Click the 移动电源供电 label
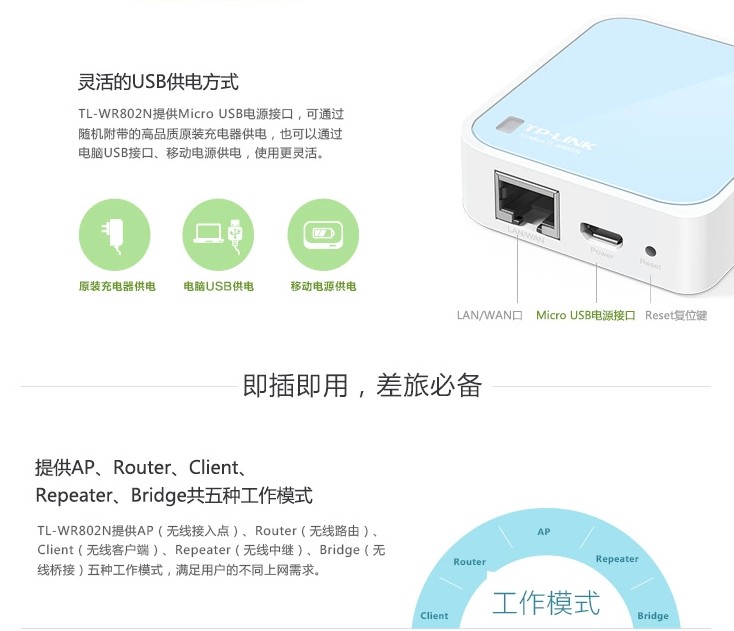The image size is (734, 631). (x=323, y=286)
